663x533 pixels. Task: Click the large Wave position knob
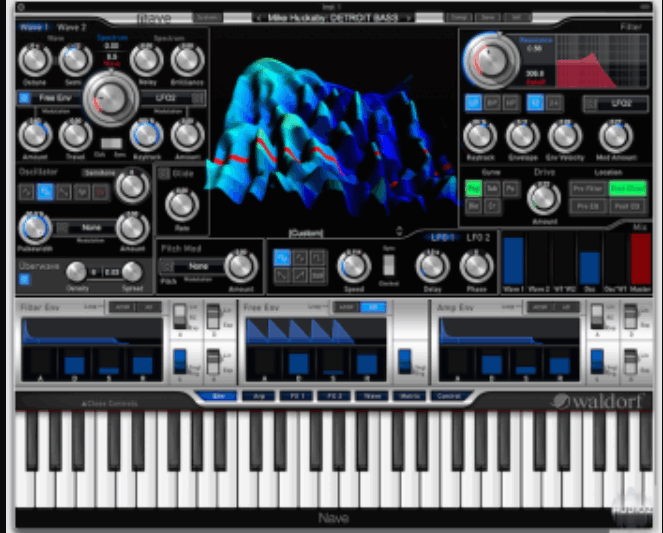111,98
